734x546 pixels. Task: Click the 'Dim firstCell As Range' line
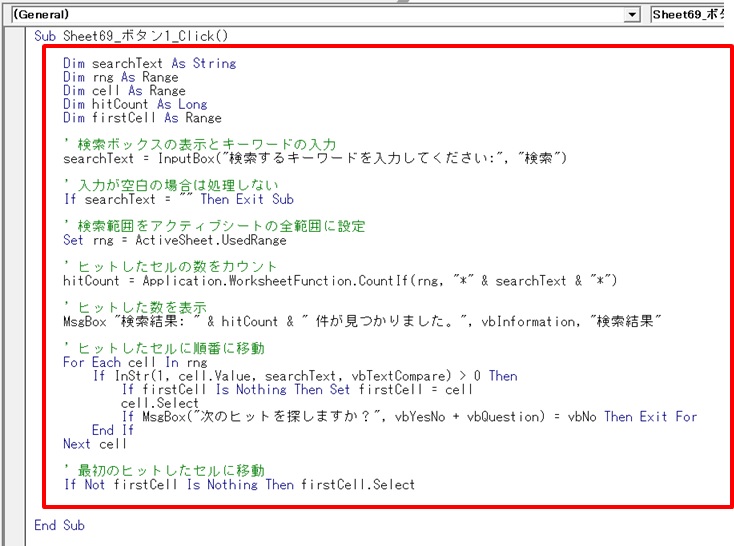tap(142, 118)
